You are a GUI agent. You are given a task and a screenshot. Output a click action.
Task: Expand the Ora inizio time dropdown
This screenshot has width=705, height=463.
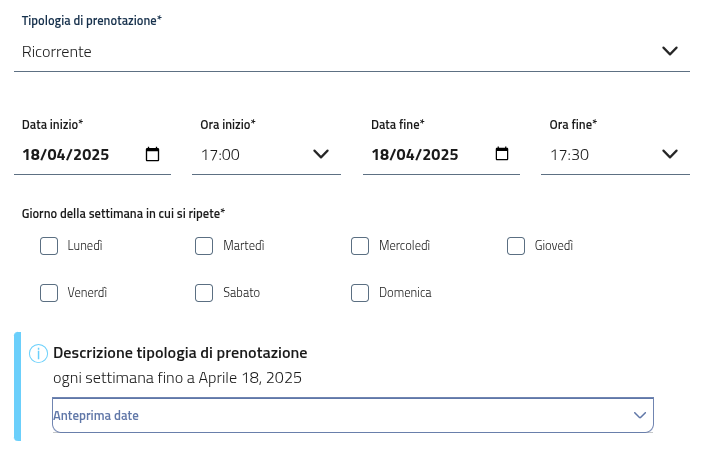coord(265,155)
